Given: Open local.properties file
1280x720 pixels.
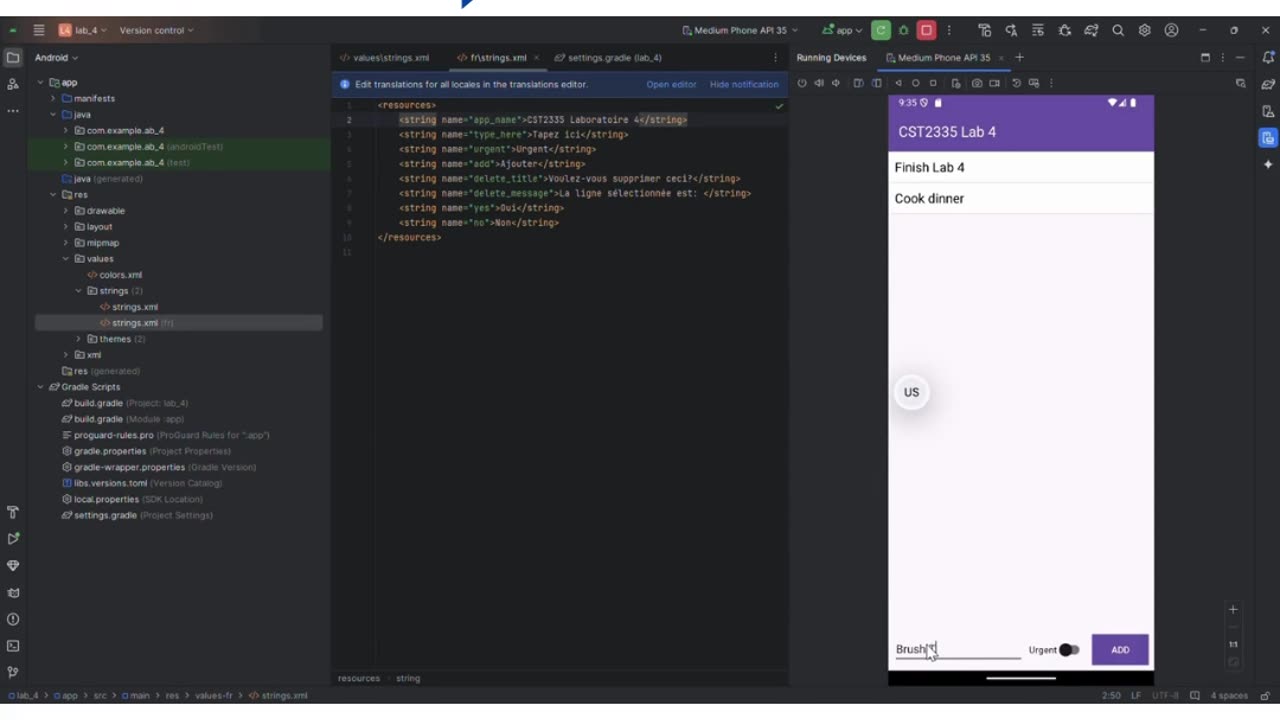Looking at the screenshot, I should pyautogui.click(x=132, y=499).
